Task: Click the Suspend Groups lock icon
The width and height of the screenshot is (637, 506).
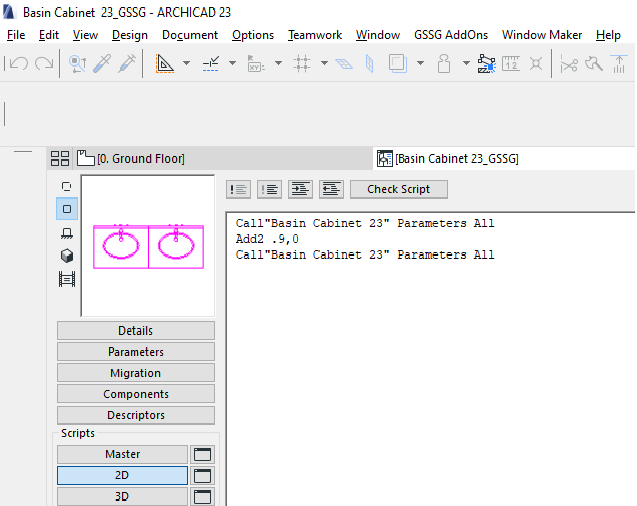Action: (444, 64)
